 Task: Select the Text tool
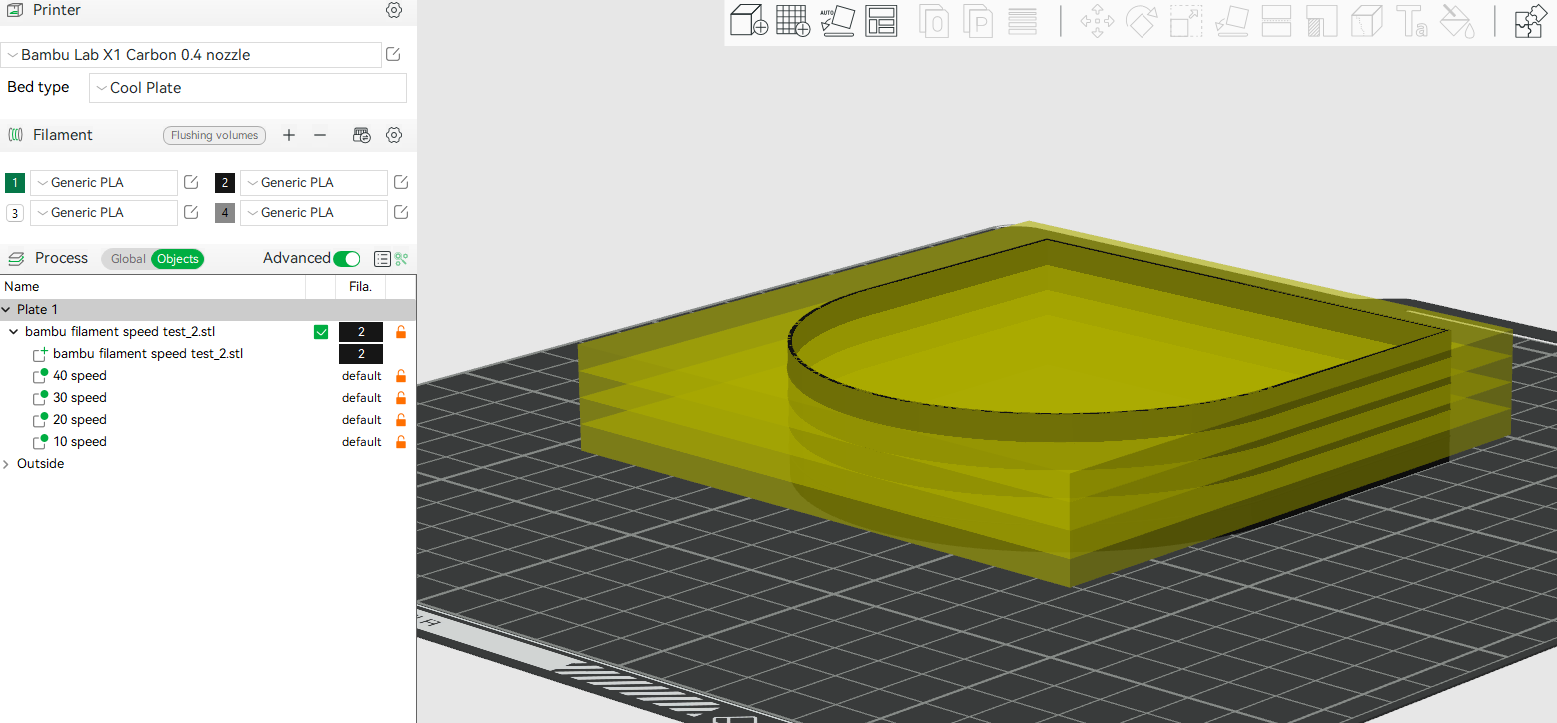tap(1412, 20)
